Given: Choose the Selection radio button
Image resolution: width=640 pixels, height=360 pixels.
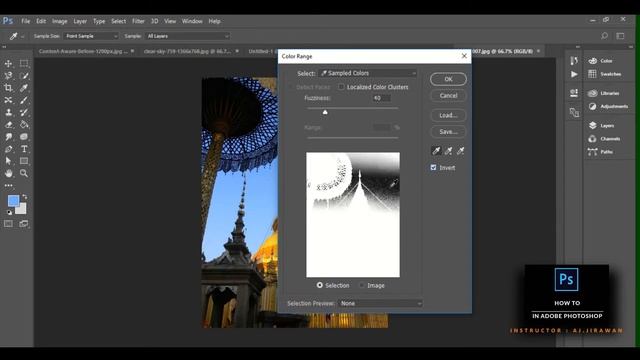Looking at the screenshot, I should pyautogui.click(x=320, y=285).
